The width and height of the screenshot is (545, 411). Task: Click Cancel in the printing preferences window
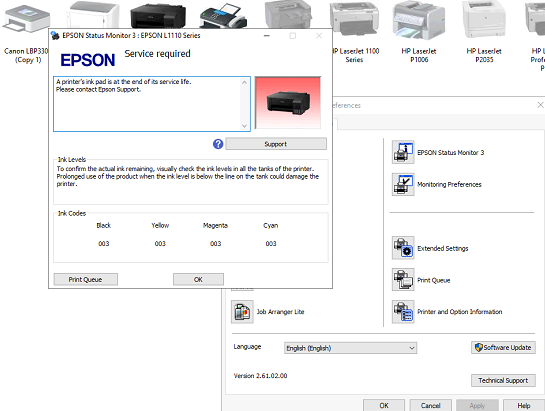pyautogui.click(x=431, y=405)
